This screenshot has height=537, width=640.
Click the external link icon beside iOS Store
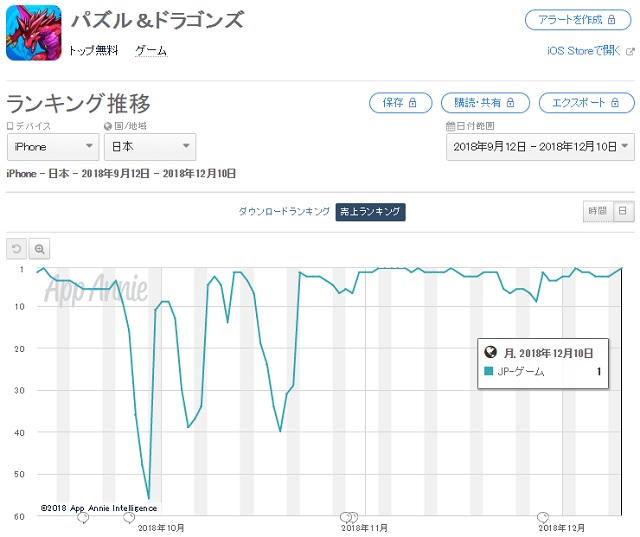pyautogui.click(x=629, y=51)
